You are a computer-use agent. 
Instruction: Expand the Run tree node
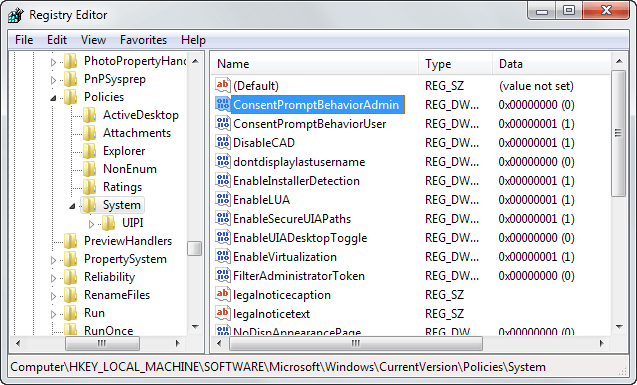coord(53,314)
